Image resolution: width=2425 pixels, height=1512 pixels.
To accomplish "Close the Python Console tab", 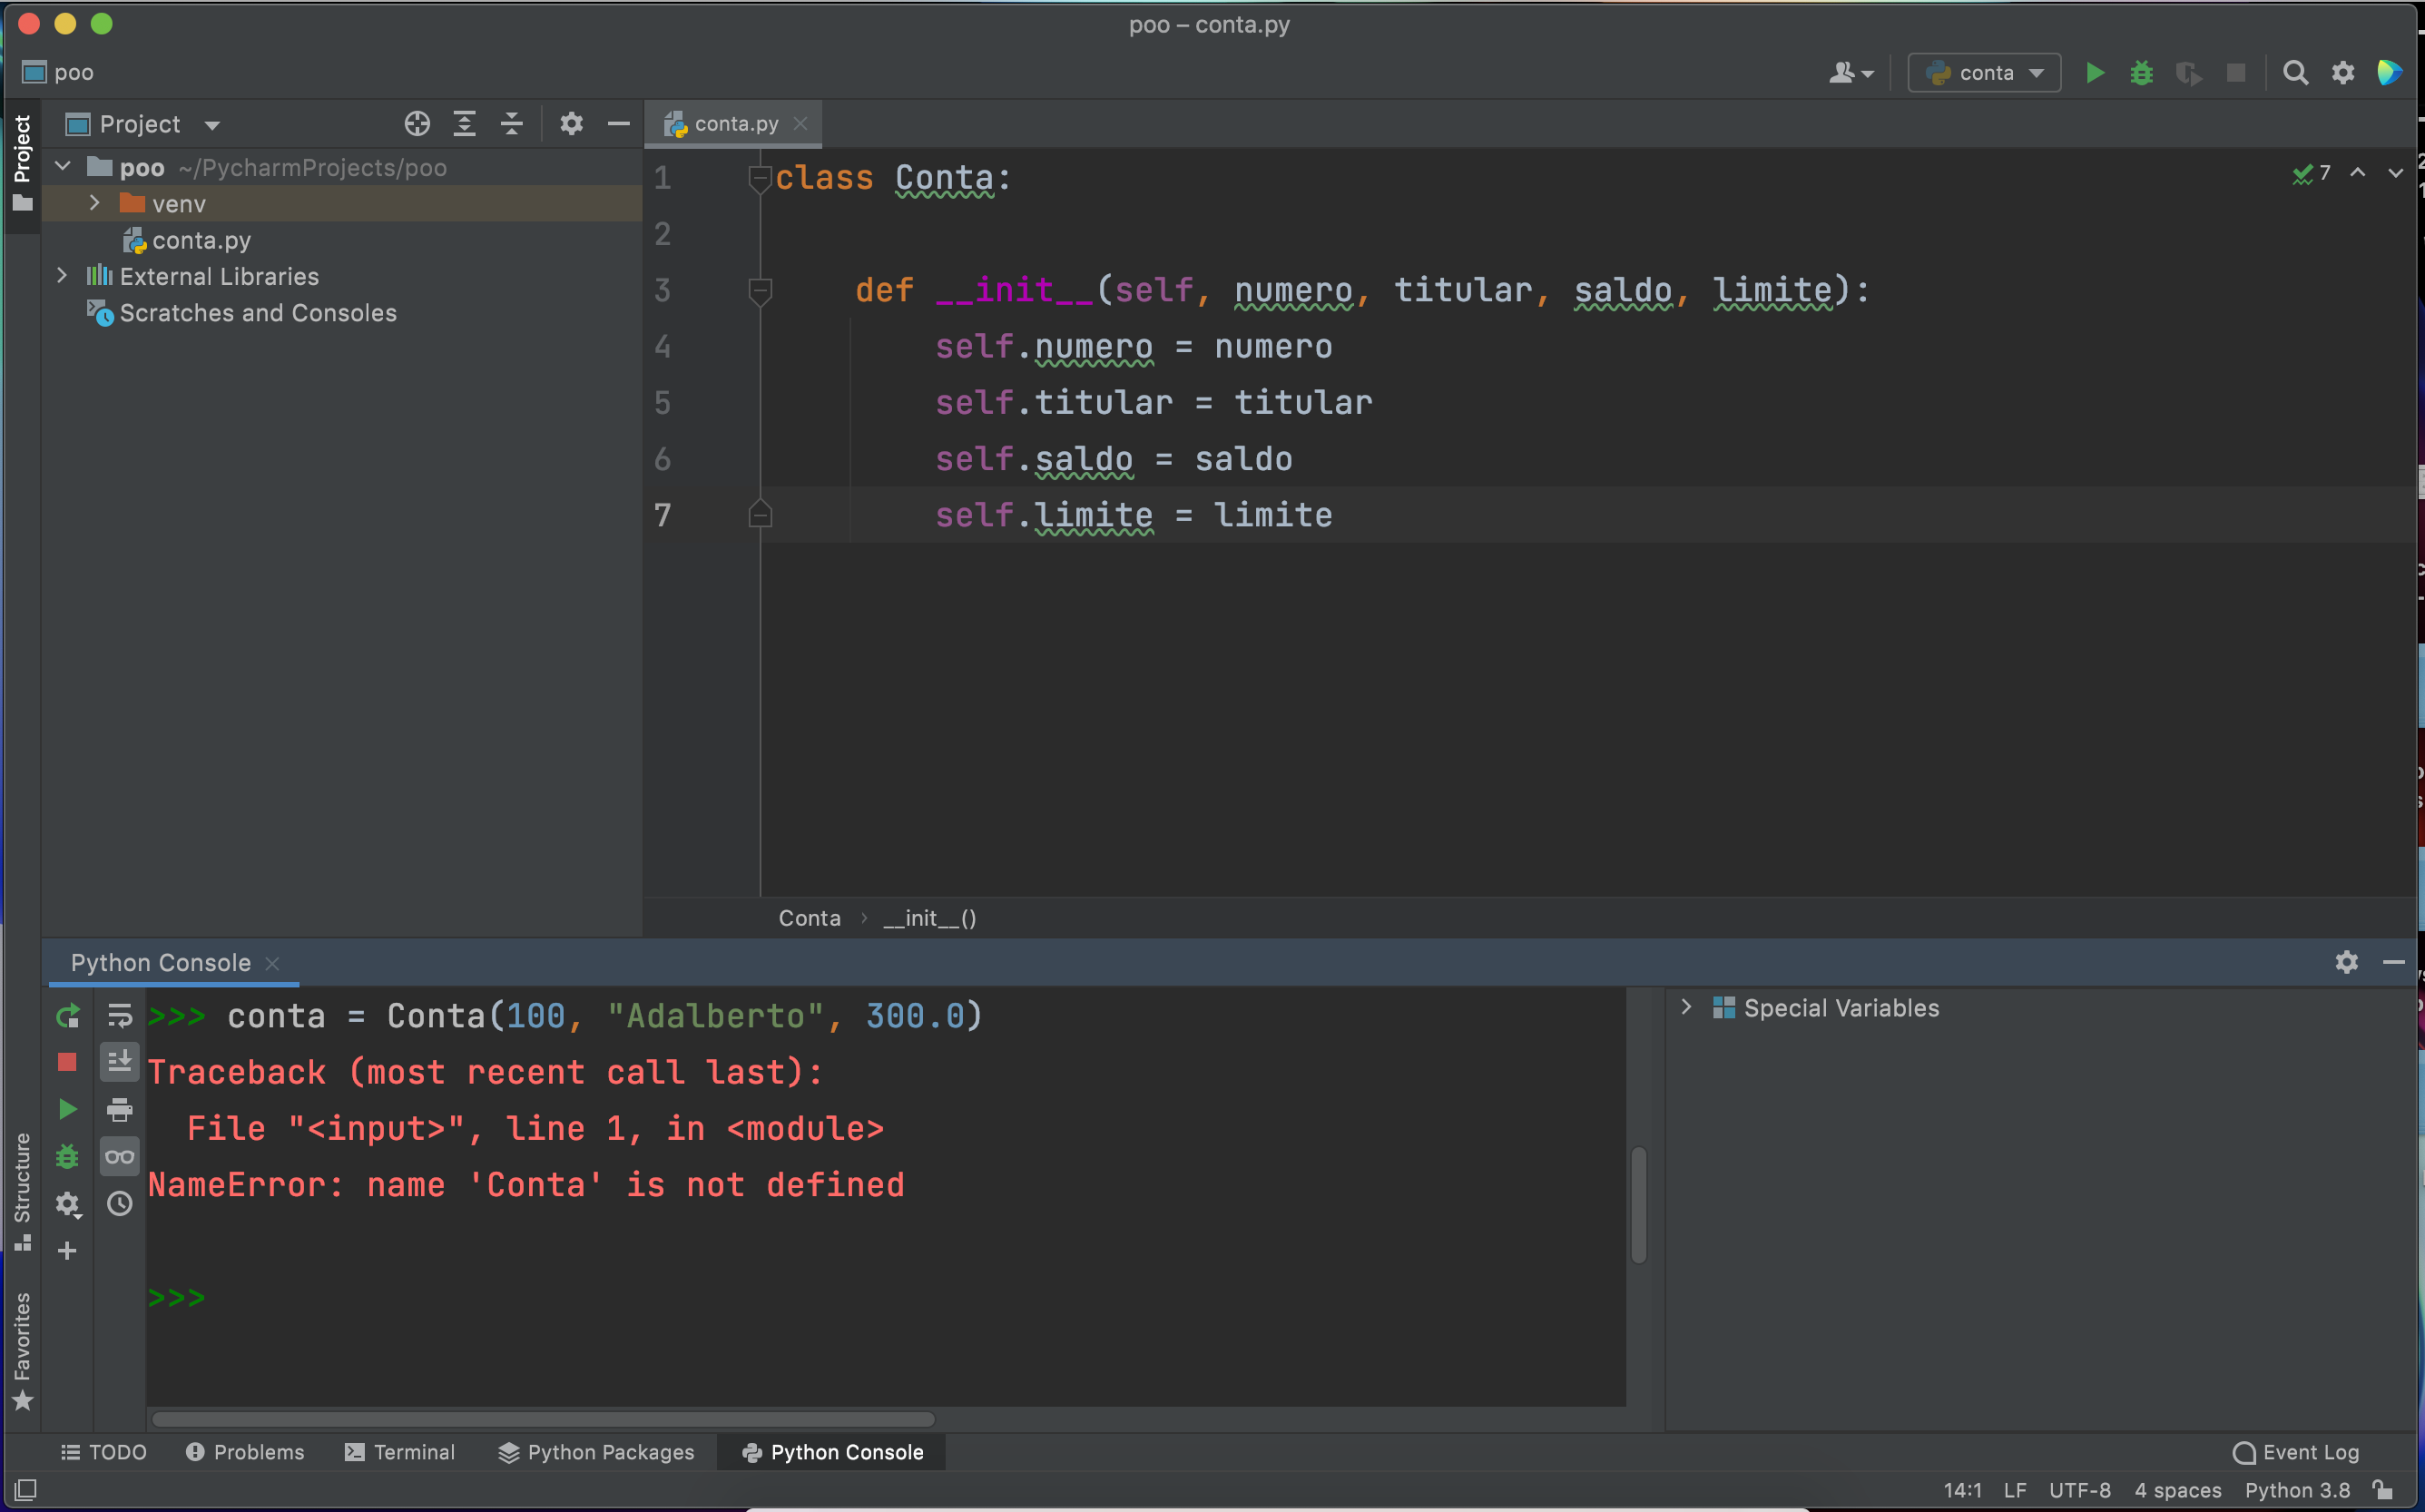I will pos(272,963).
